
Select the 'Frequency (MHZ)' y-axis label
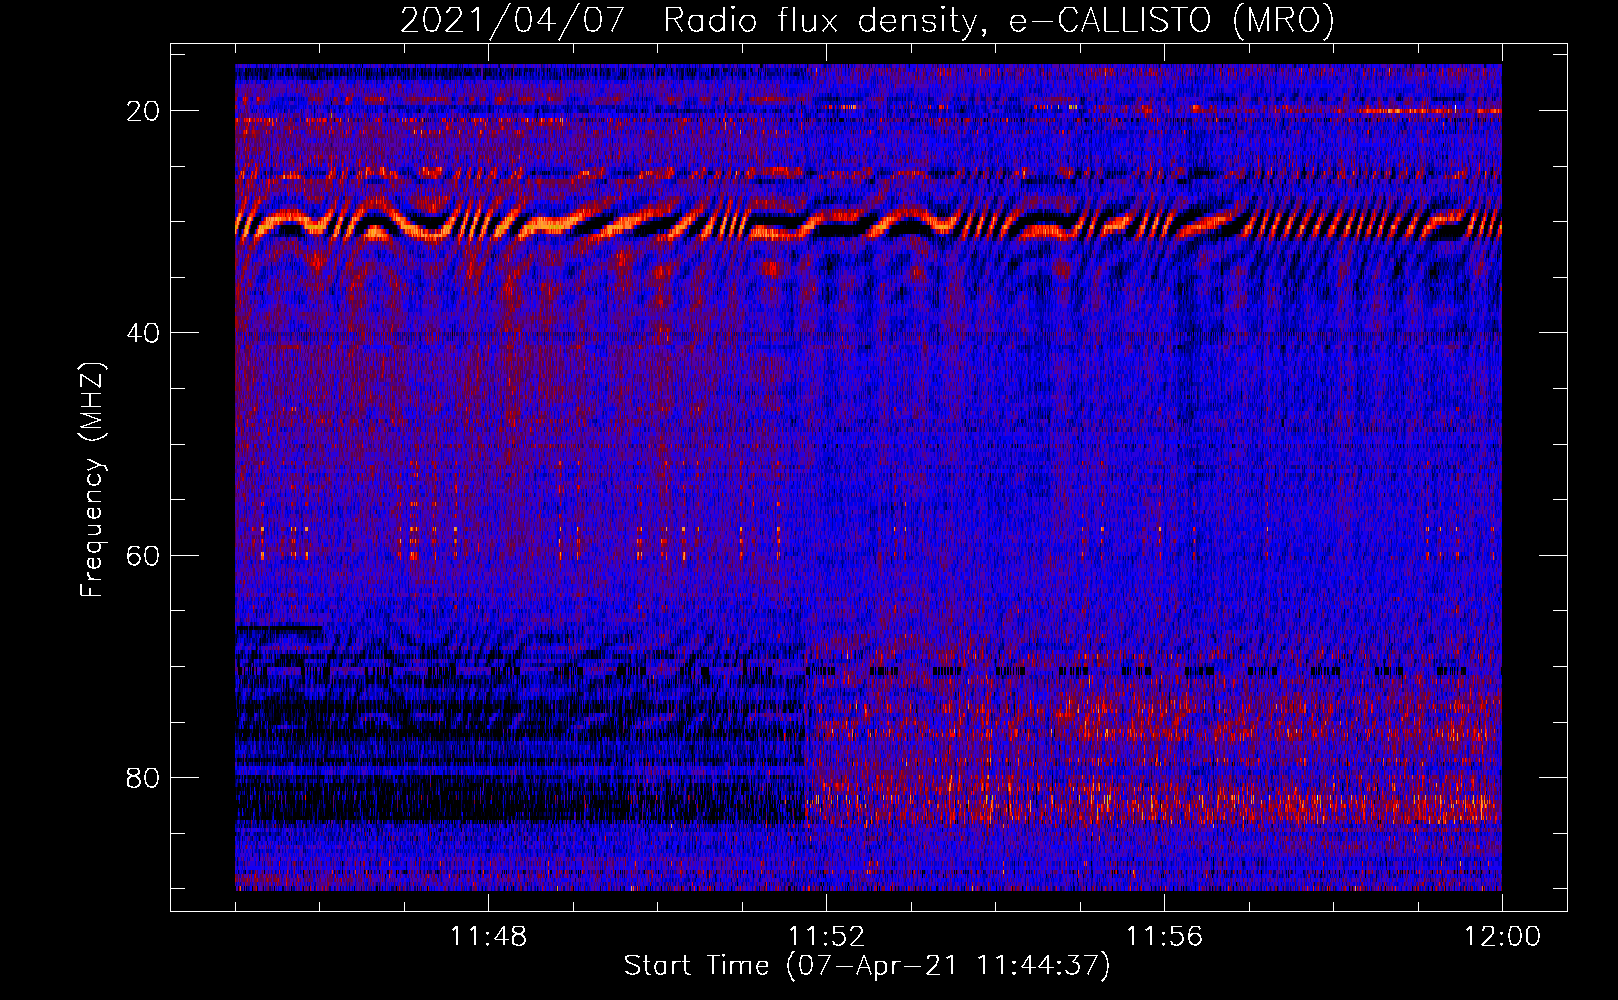92,480
